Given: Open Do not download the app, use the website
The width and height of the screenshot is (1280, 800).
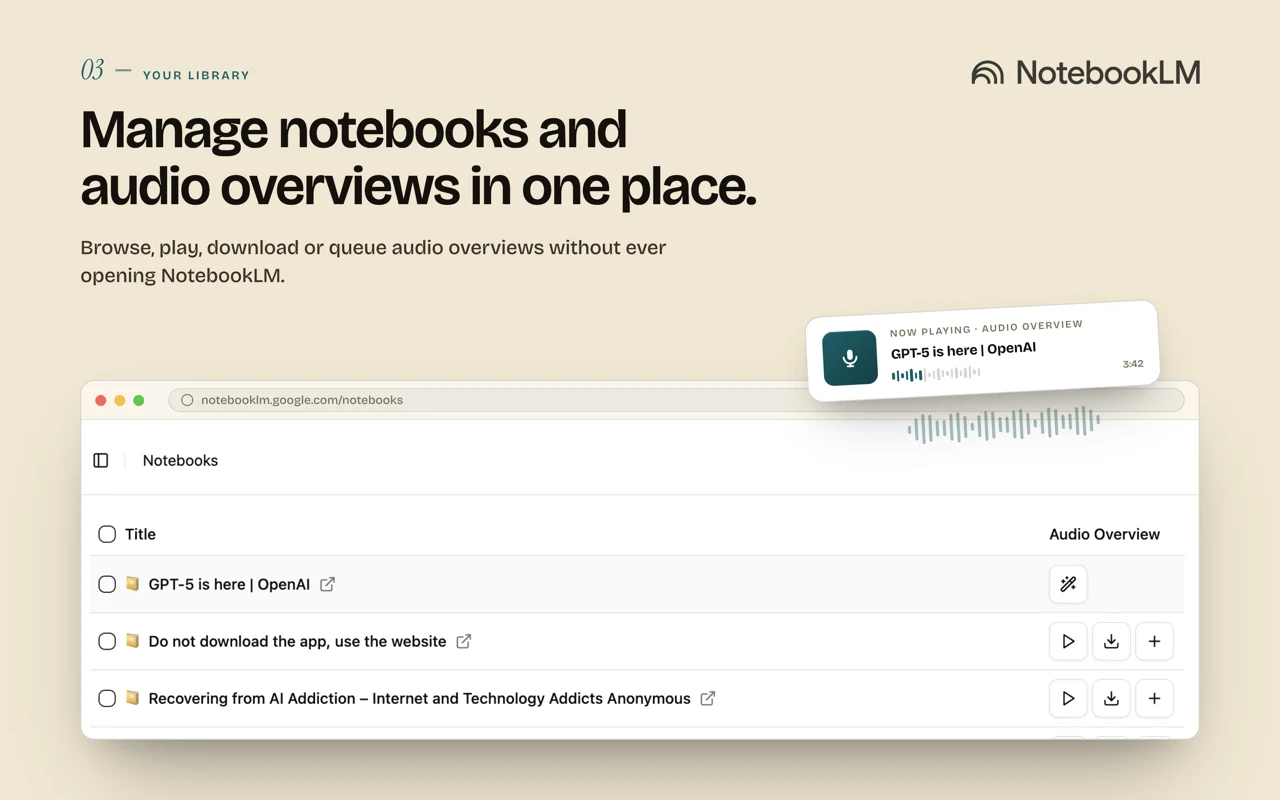Looking at the screenshot, I should pyautogui.click(x=297, y=641).
